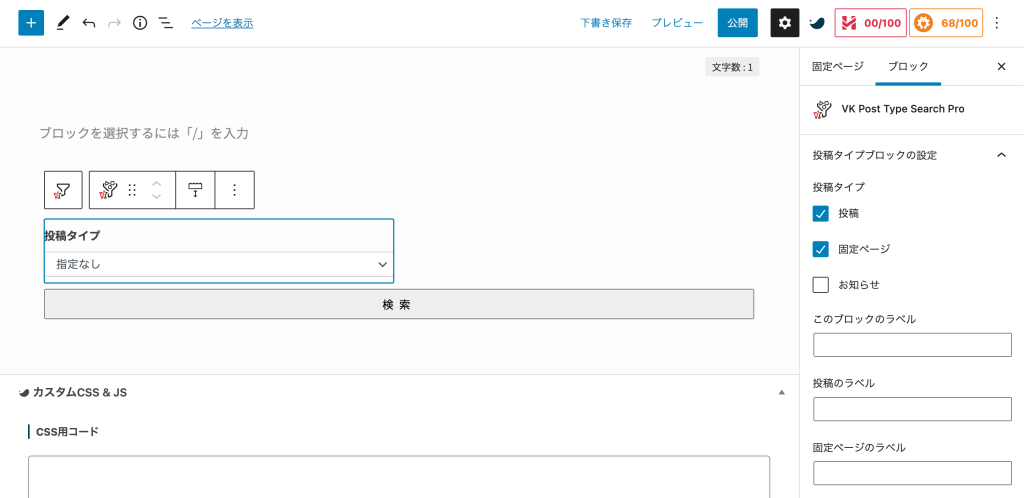
Task: Toggle the settings gear sidebar
Action: click(x=785, y=23)
